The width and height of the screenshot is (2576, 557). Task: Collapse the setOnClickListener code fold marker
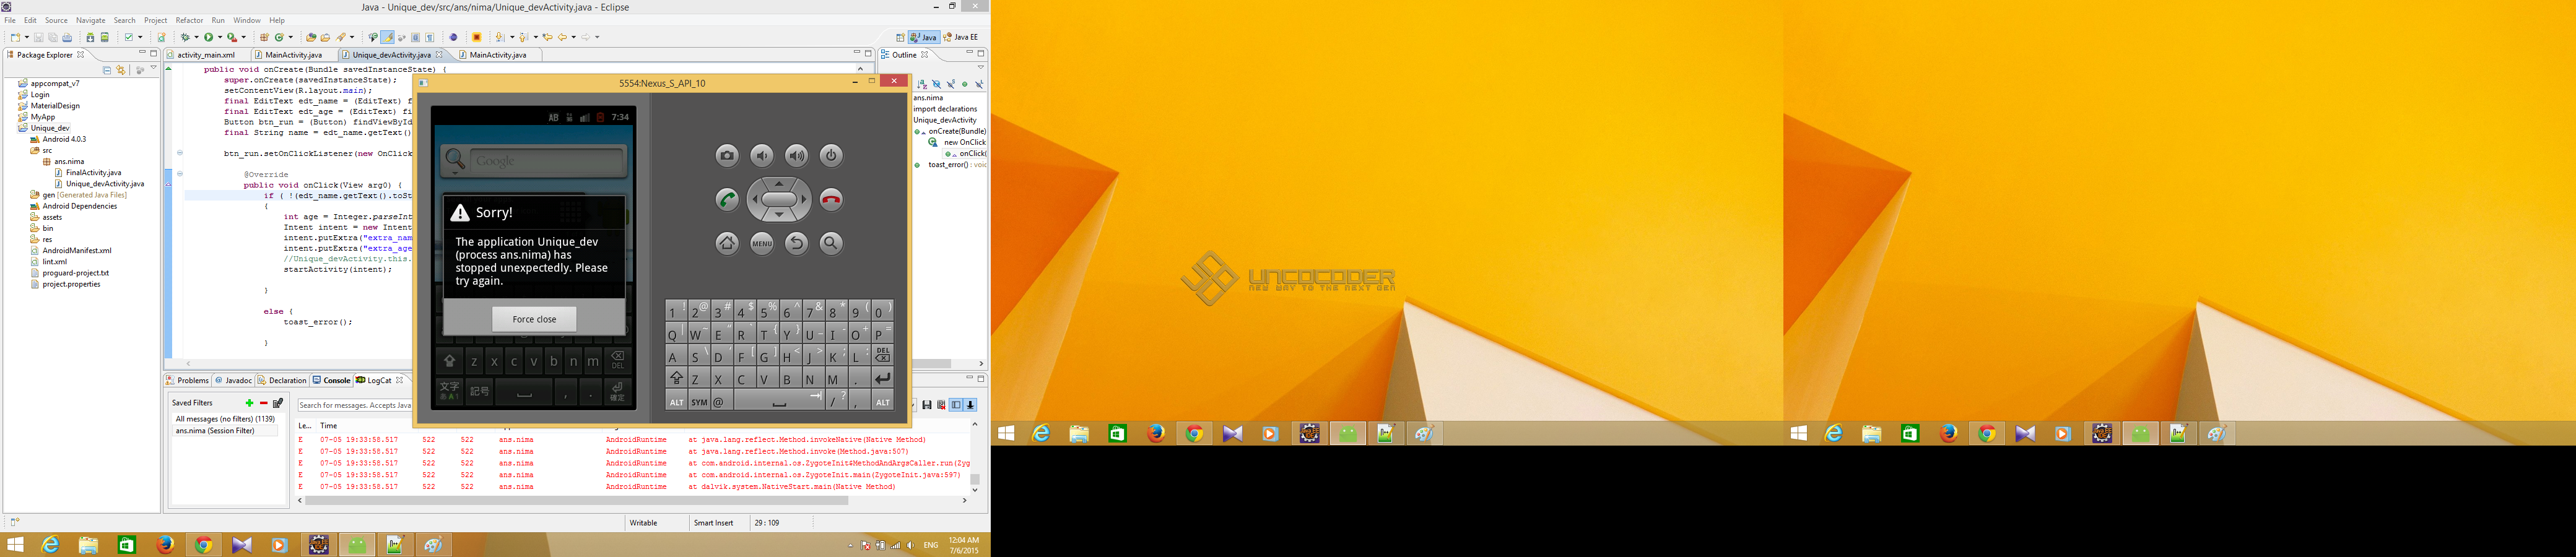click(180, 153)
